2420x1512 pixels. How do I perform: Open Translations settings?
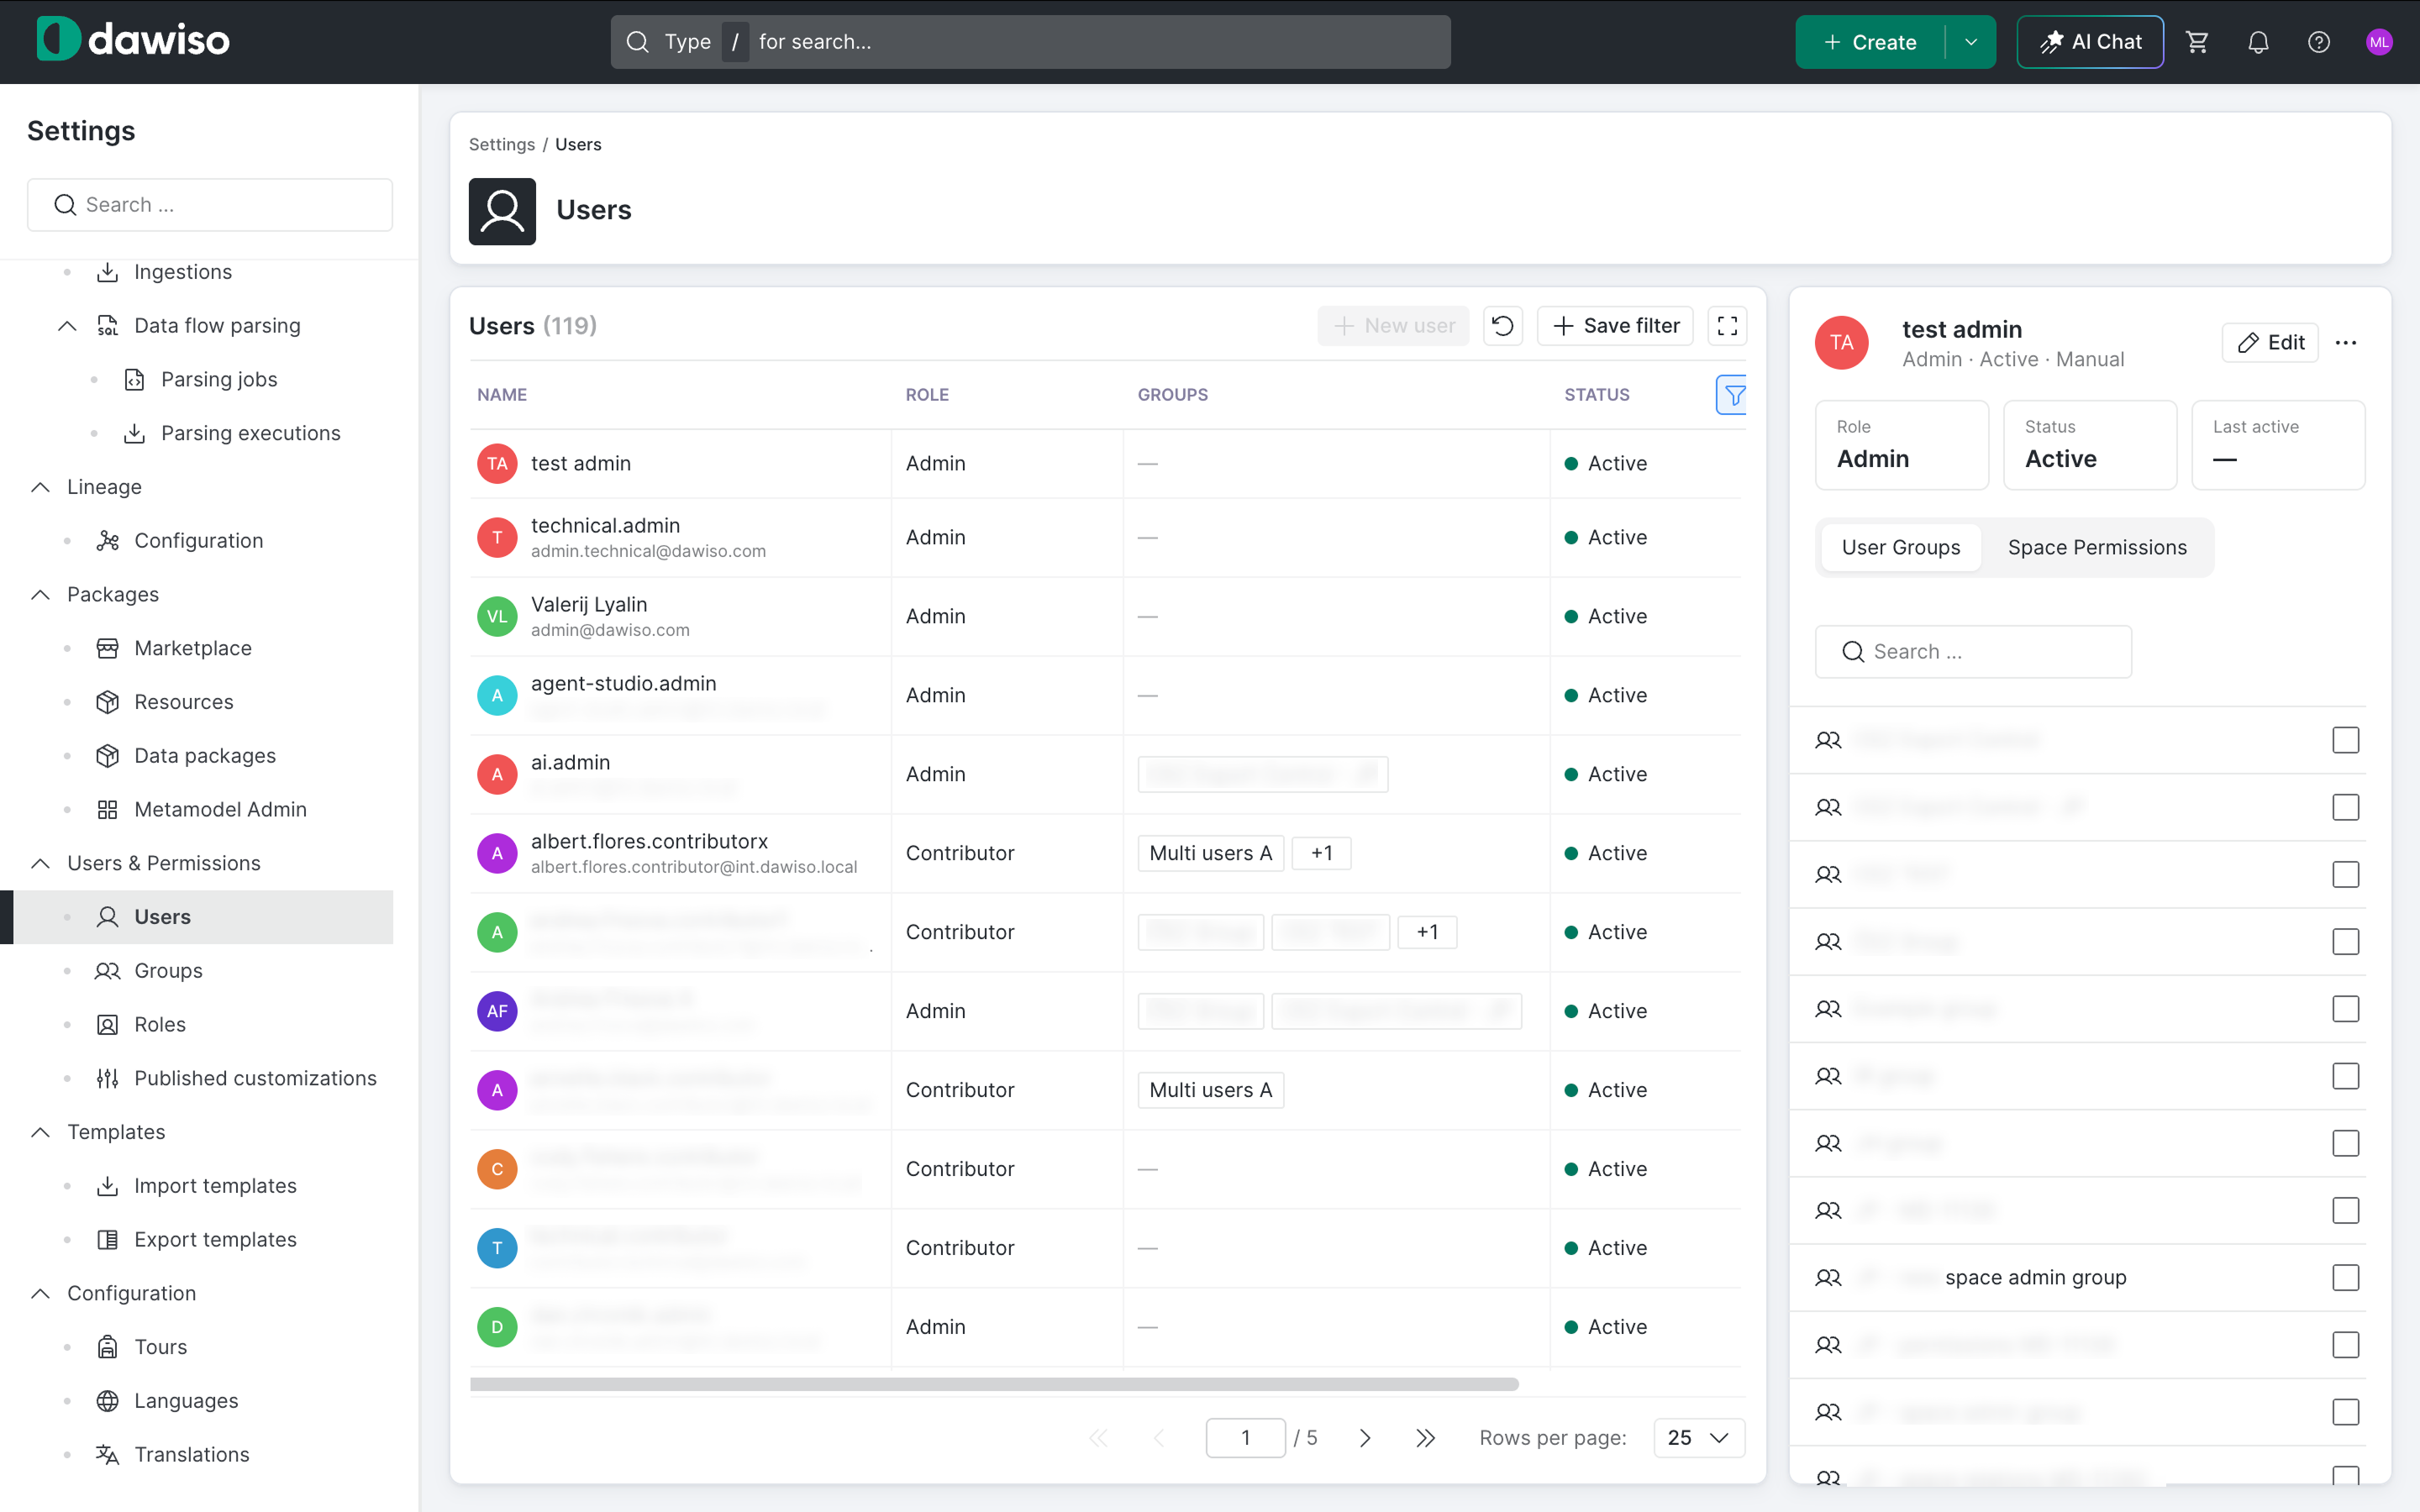tap(192, 1454)
